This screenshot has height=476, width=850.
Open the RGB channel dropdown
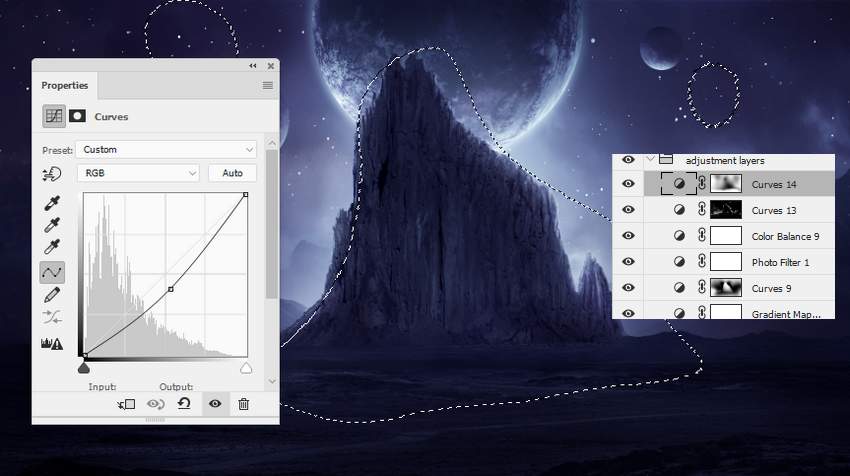[x=138, y=173]
